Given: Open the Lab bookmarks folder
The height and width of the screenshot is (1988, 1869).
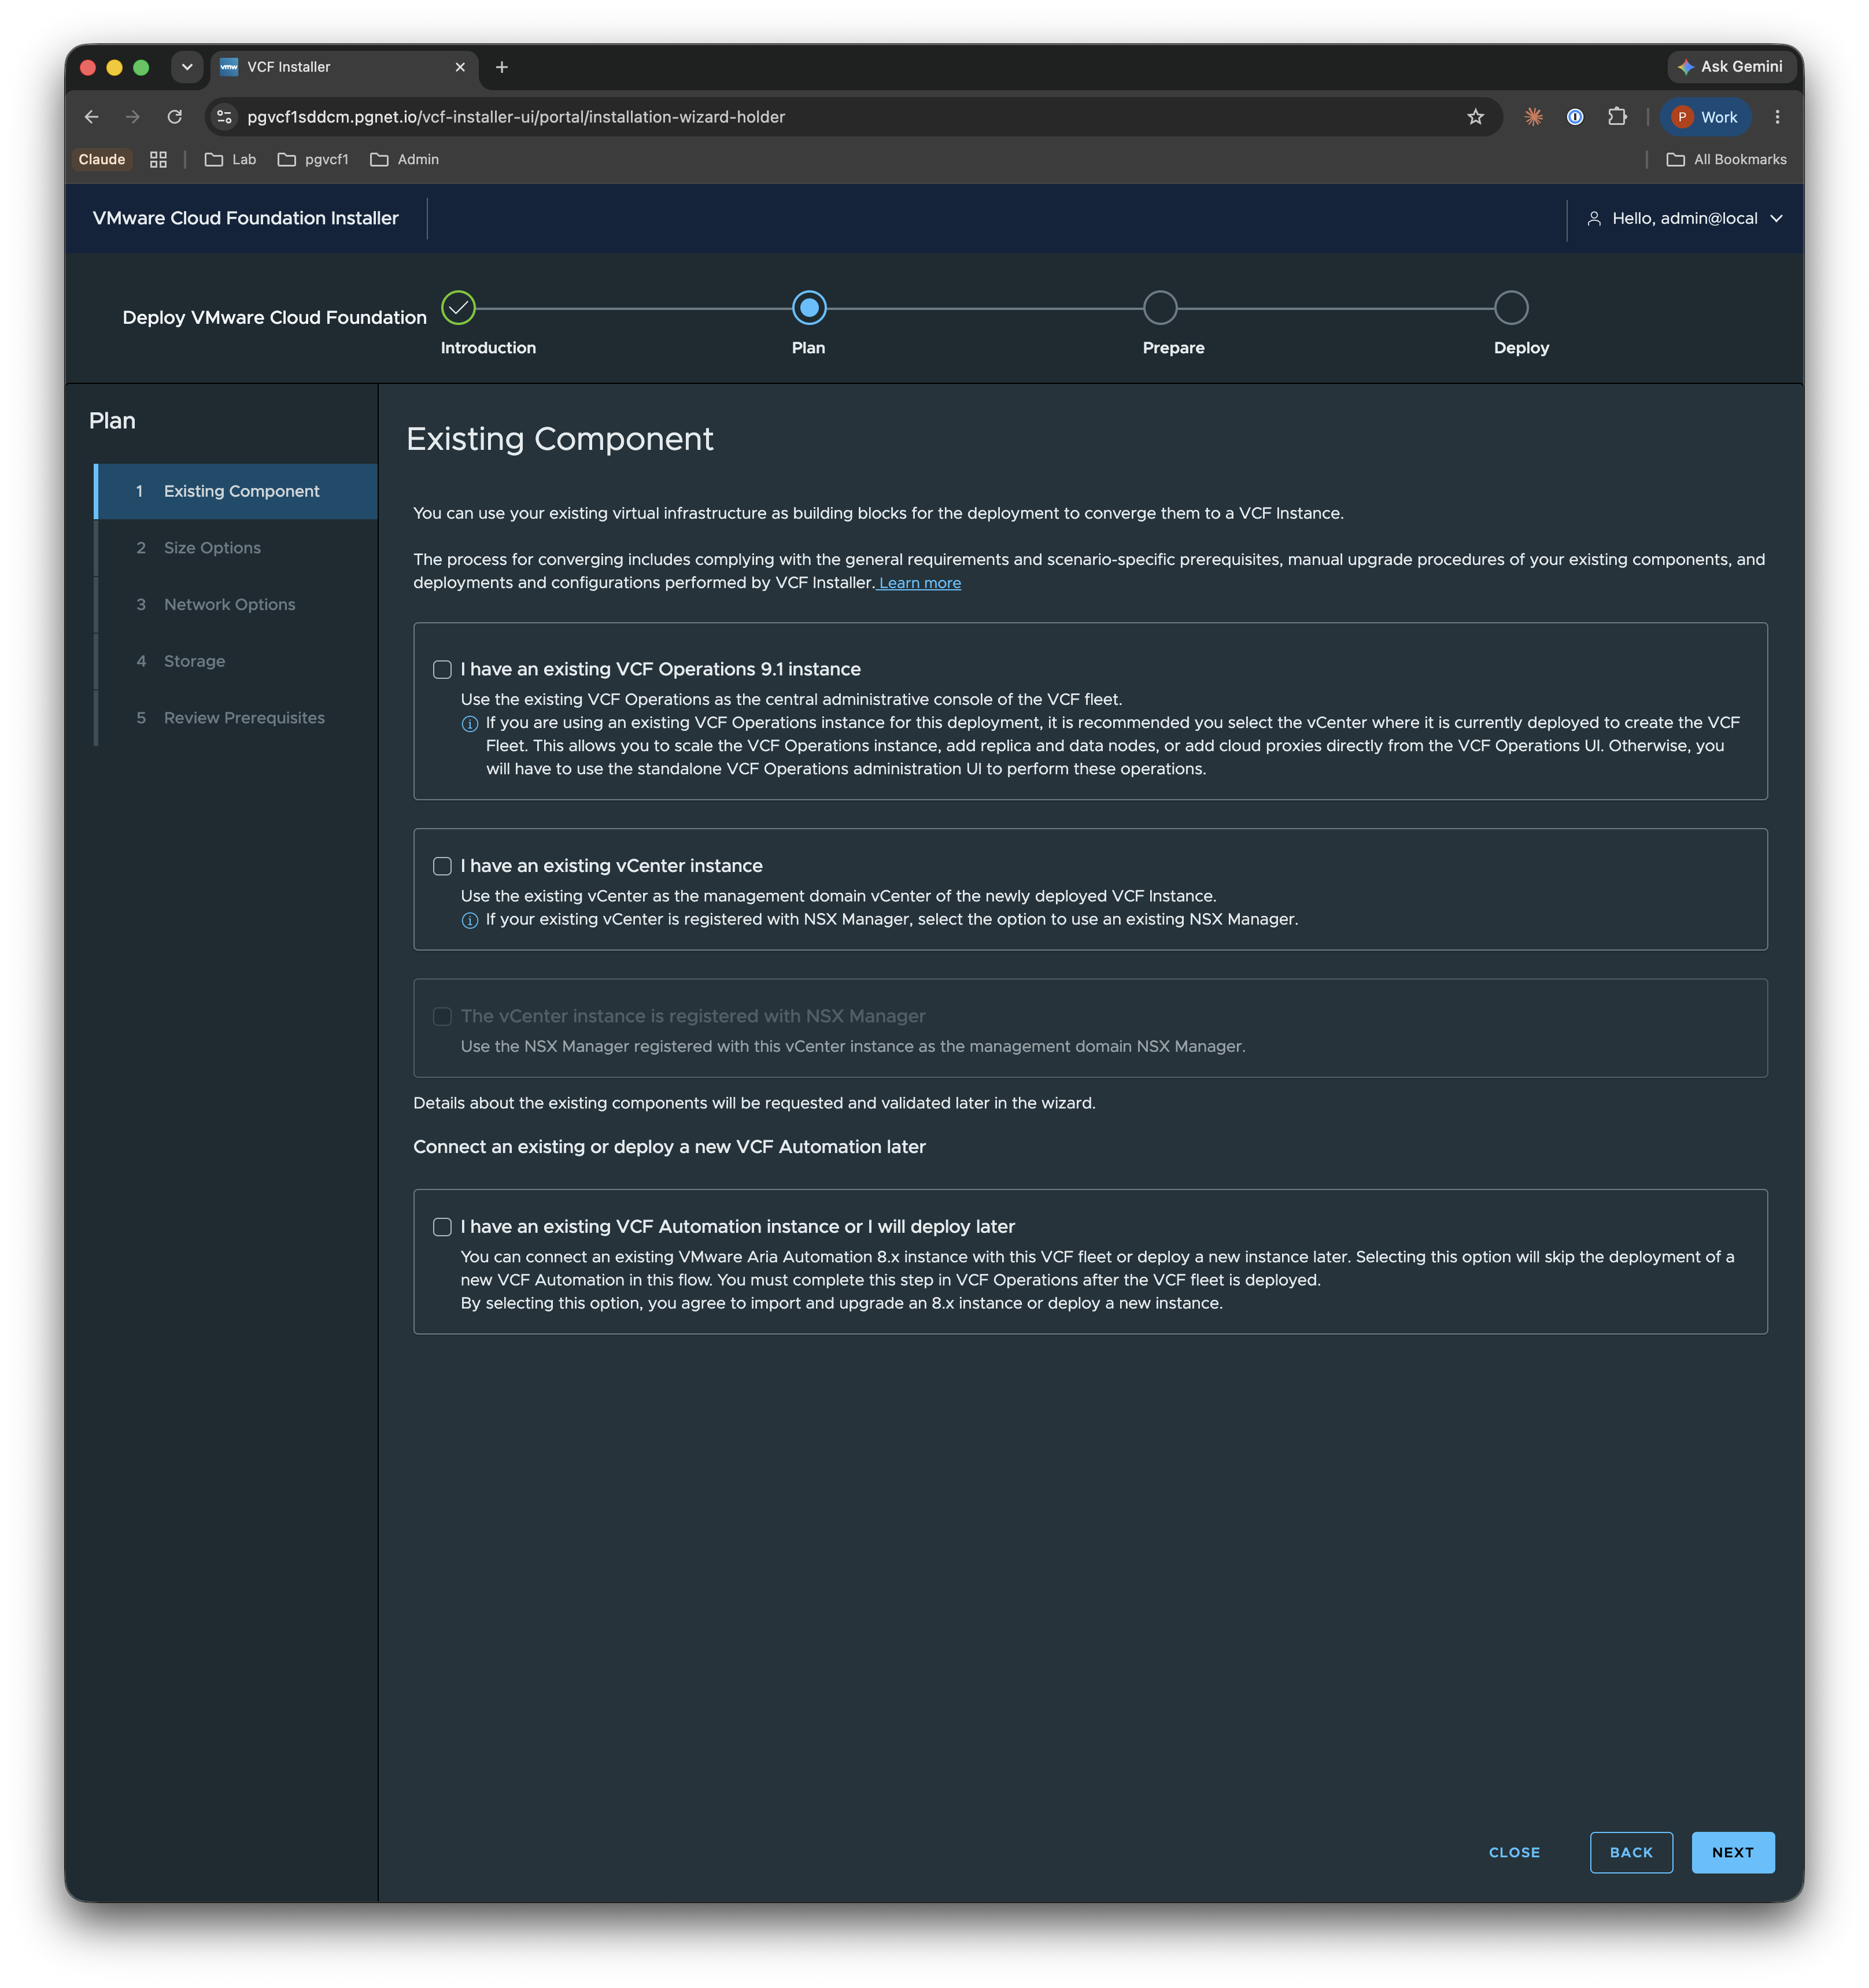Looking at the screenshot, I should [230, 160].
